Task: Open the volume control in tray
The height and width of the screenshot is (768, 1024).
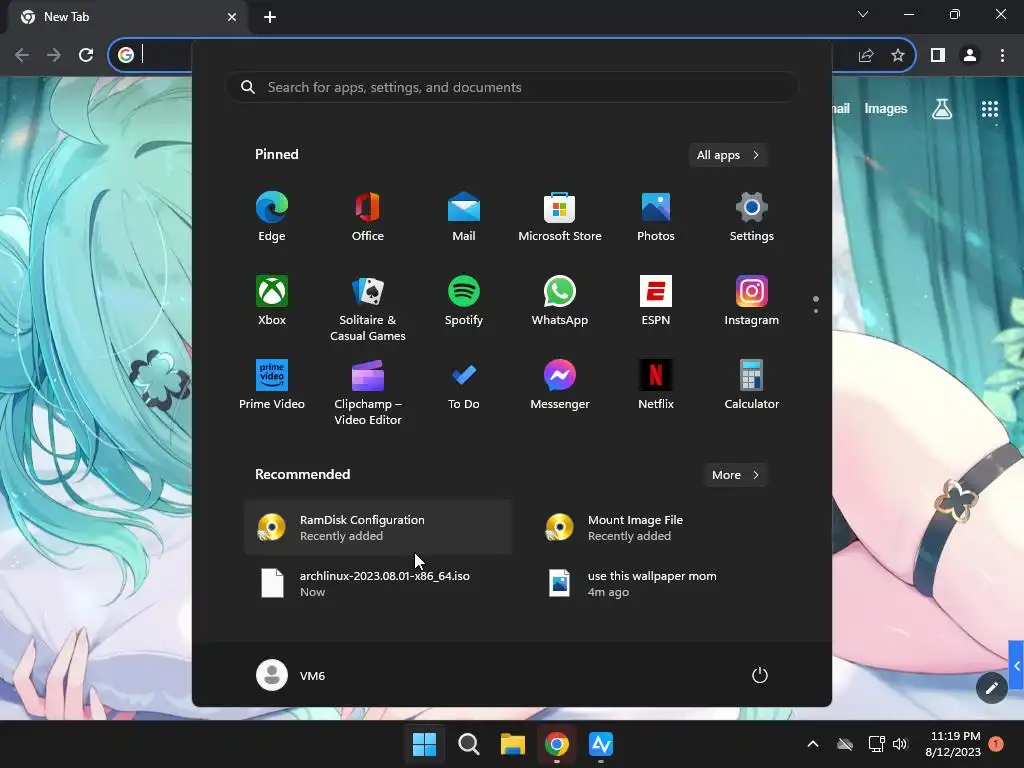Action: [900, 744]
